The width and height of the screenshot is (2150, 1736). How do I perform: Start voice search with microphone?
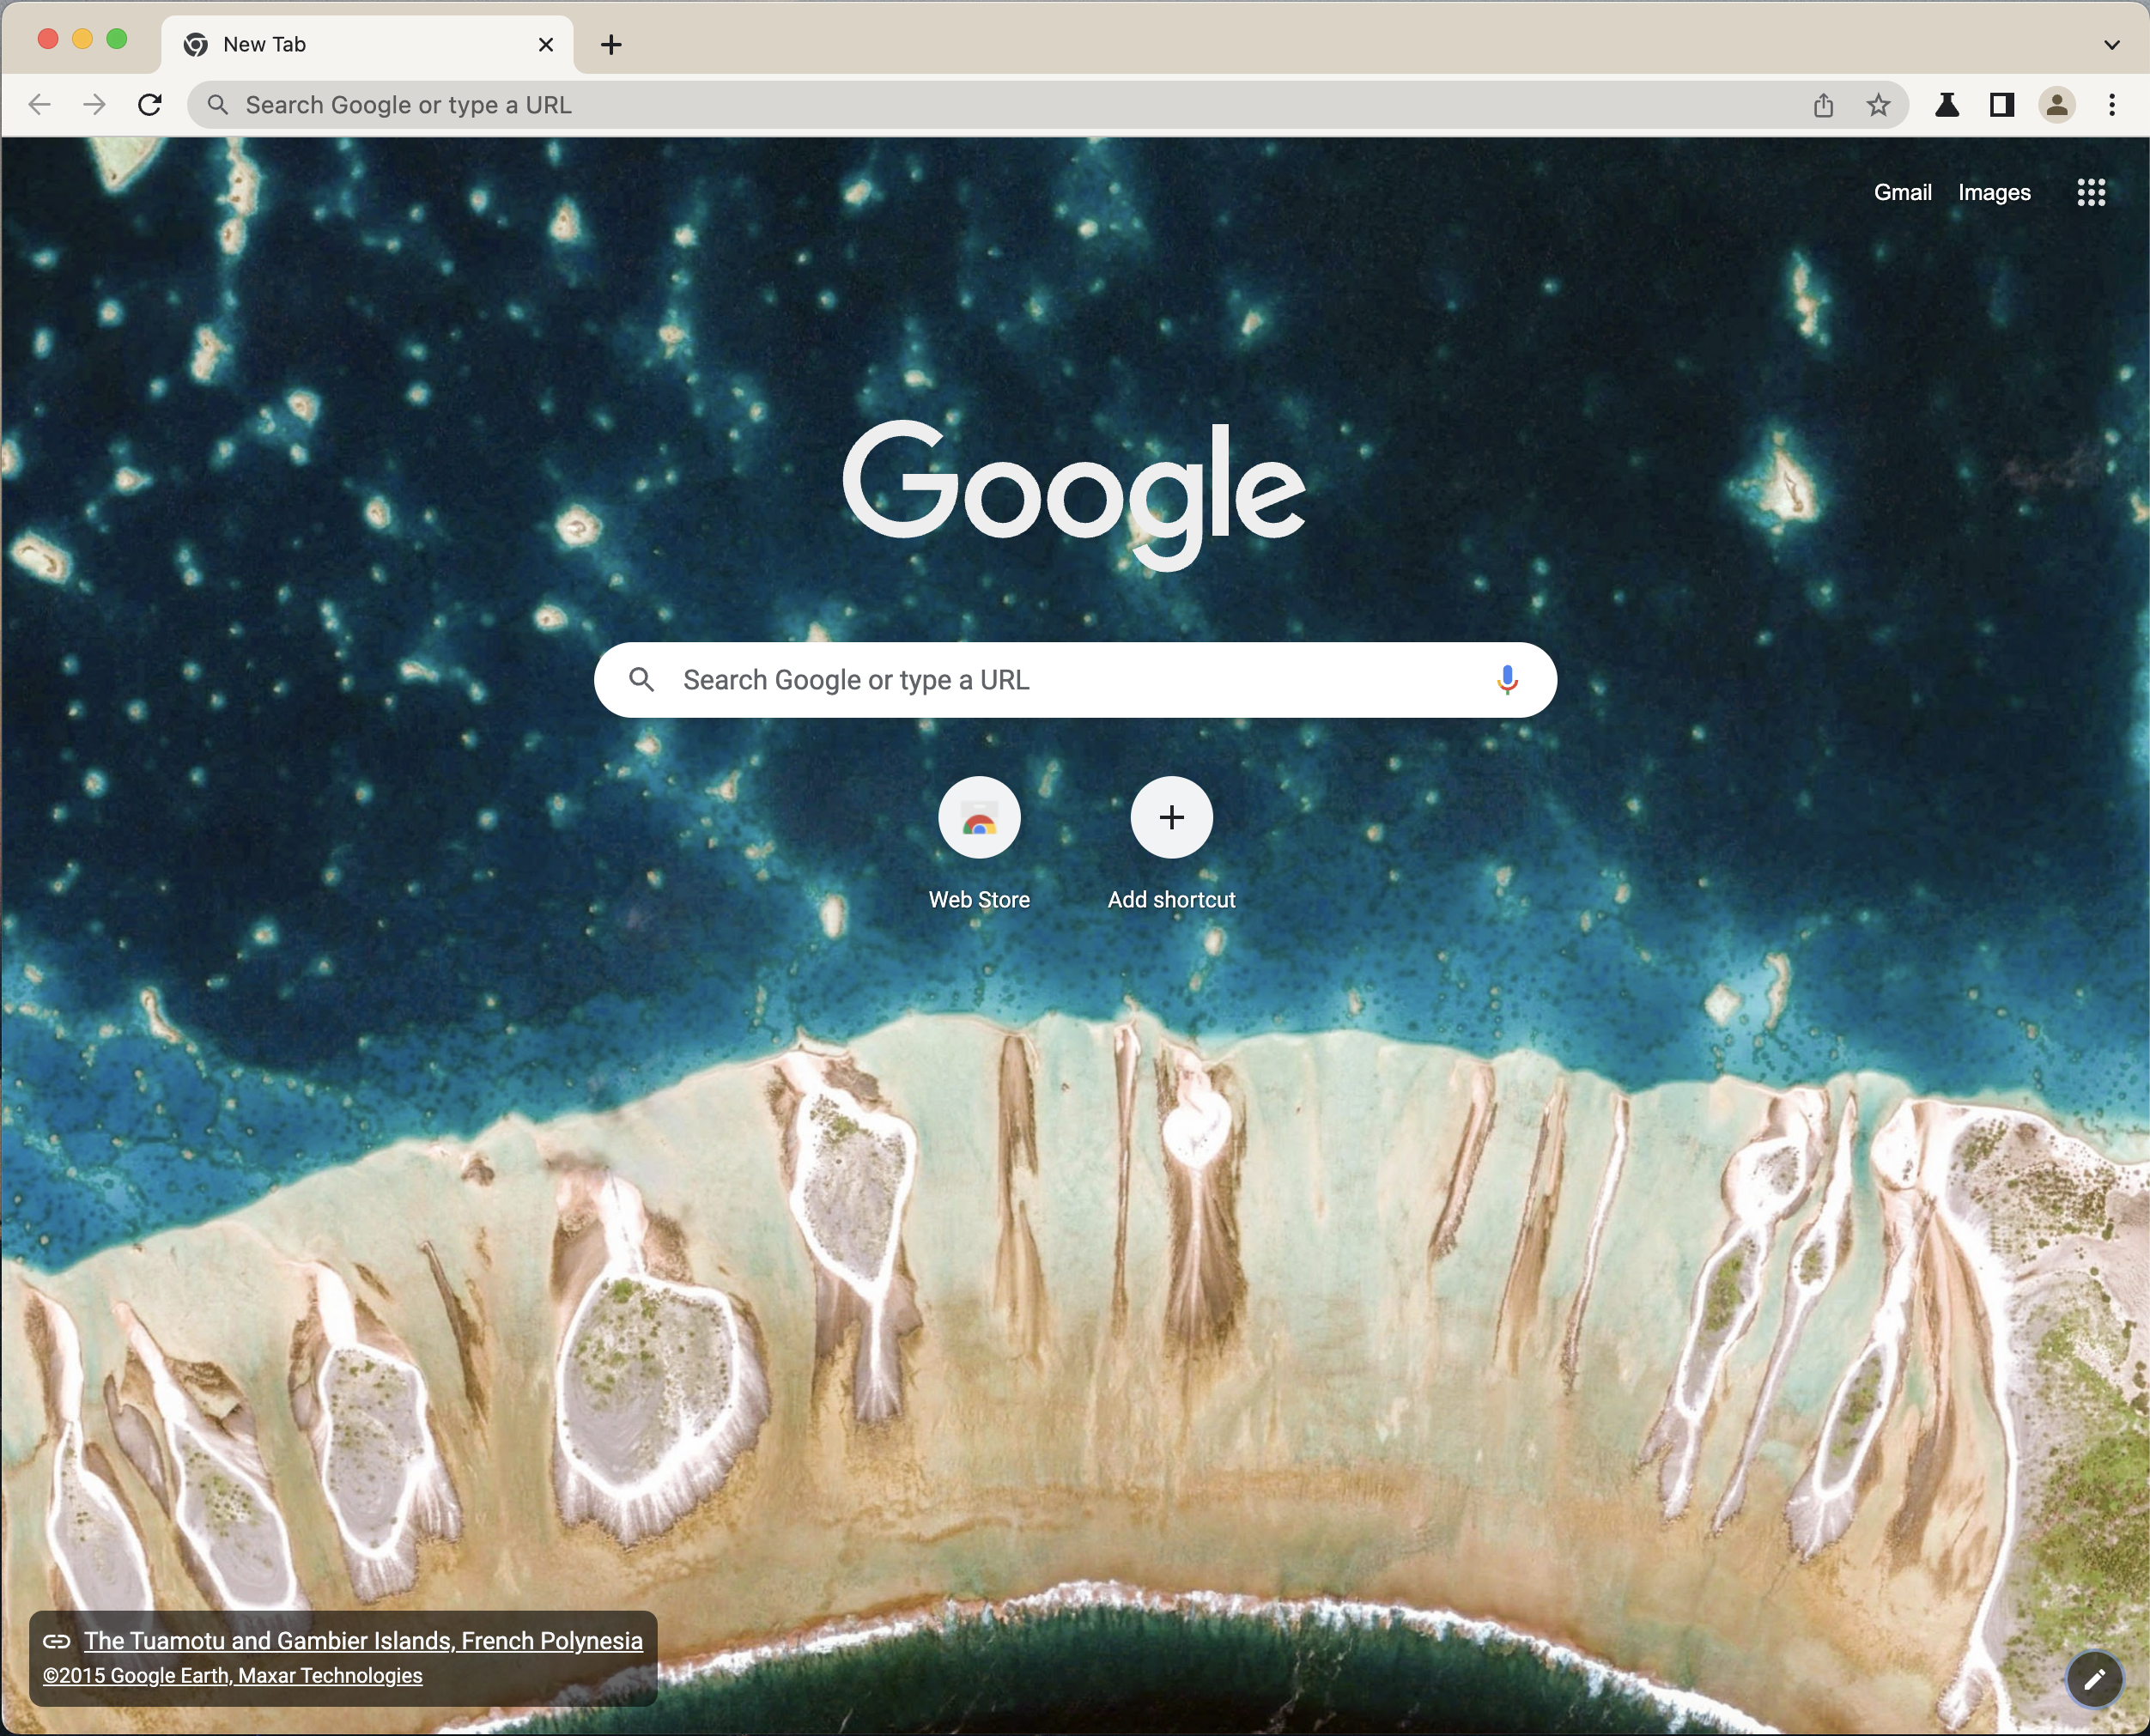[x=1506, y=680]
